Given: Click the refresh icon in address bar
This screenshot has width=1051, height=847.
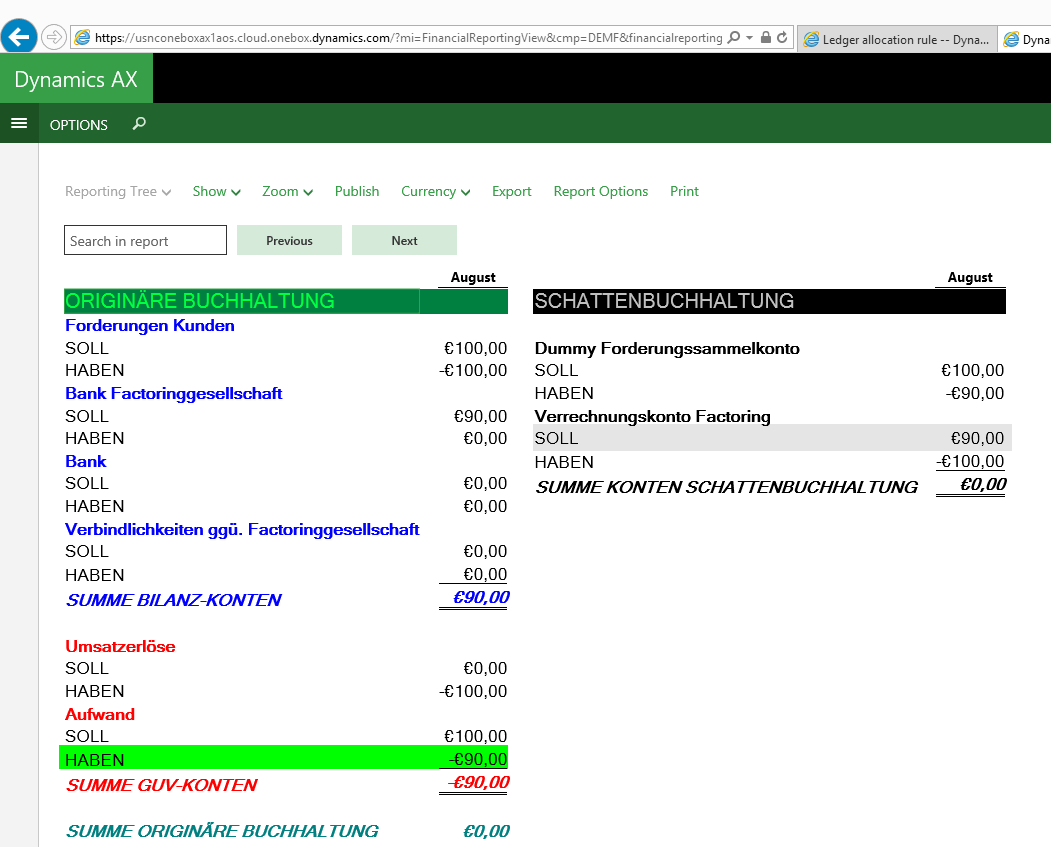Looking at the screenshot, I should (782, 38).
